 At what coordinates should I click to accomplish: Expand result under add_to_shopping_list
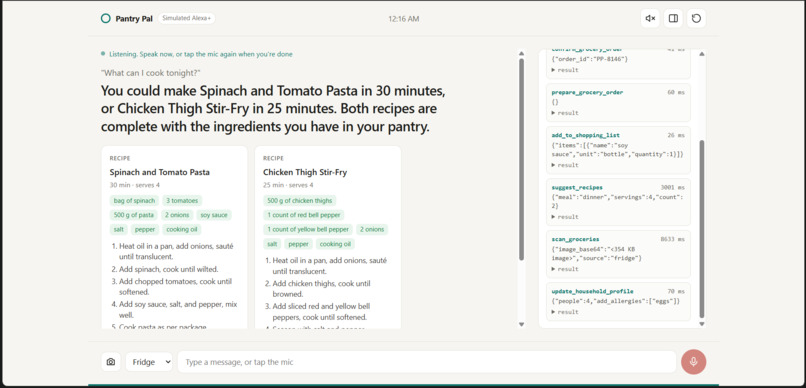[x=565, y=165]
